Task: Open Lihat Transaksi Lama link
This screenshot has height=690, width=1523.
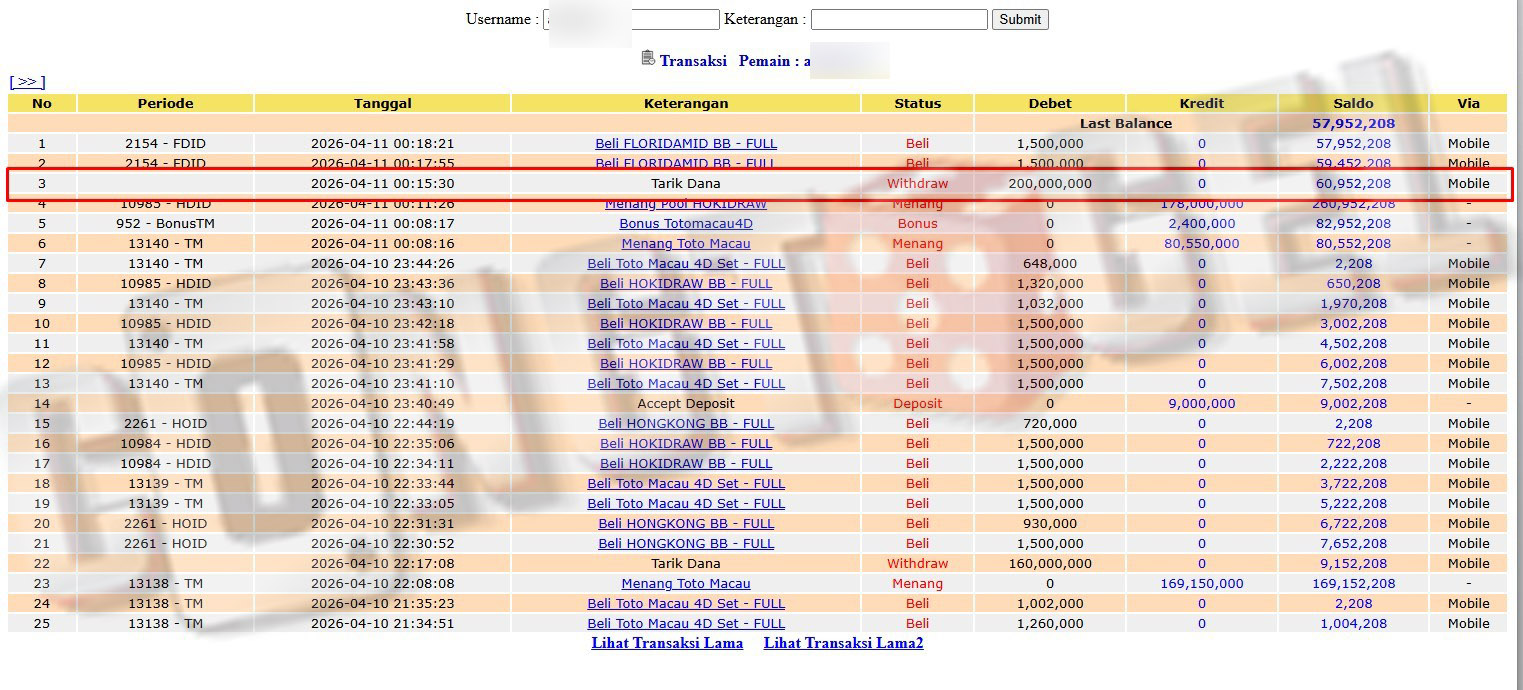Action: pos(667,643)
